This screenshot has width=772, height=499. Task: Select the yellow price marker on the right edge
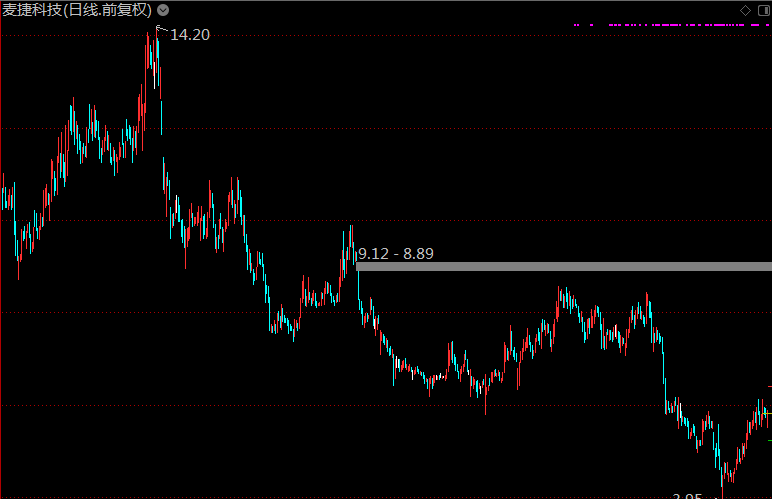pyautogui.click(x=768, y=412)
